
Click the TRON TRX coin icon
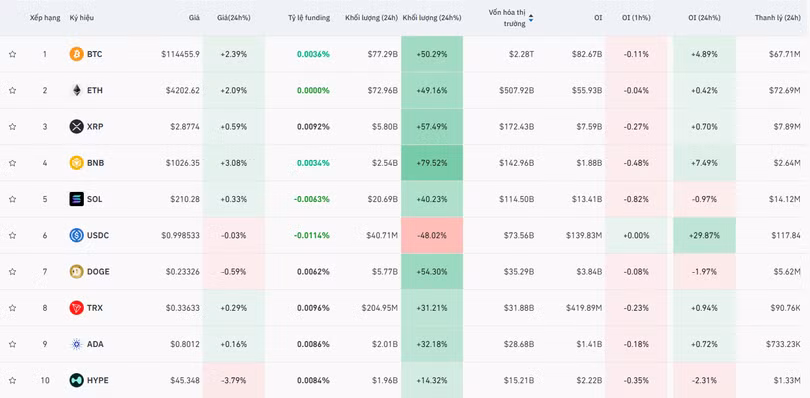pyautogui.click(x=76, y=308)
